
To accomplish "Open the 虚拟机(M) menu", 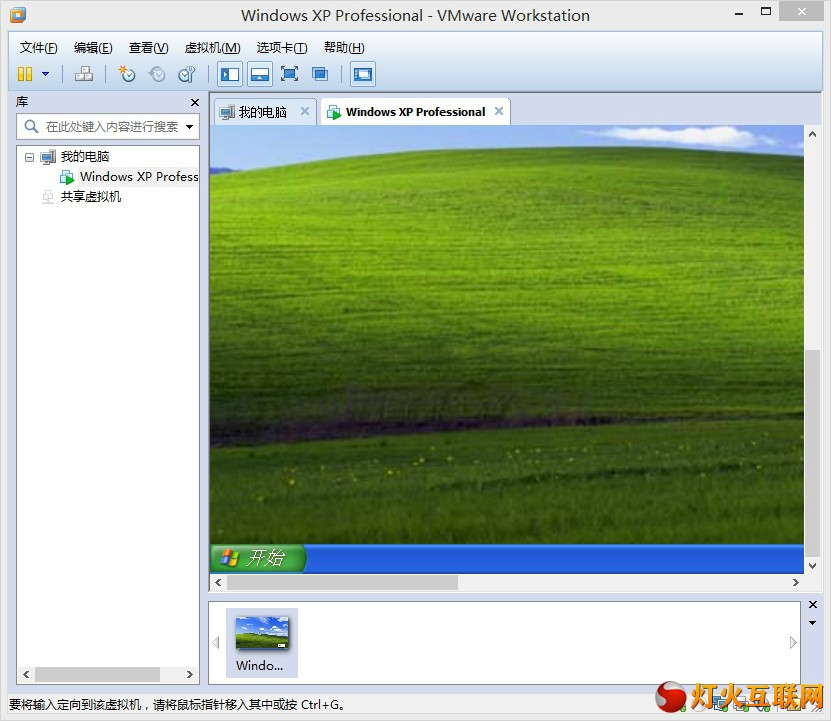I will 213,48.
